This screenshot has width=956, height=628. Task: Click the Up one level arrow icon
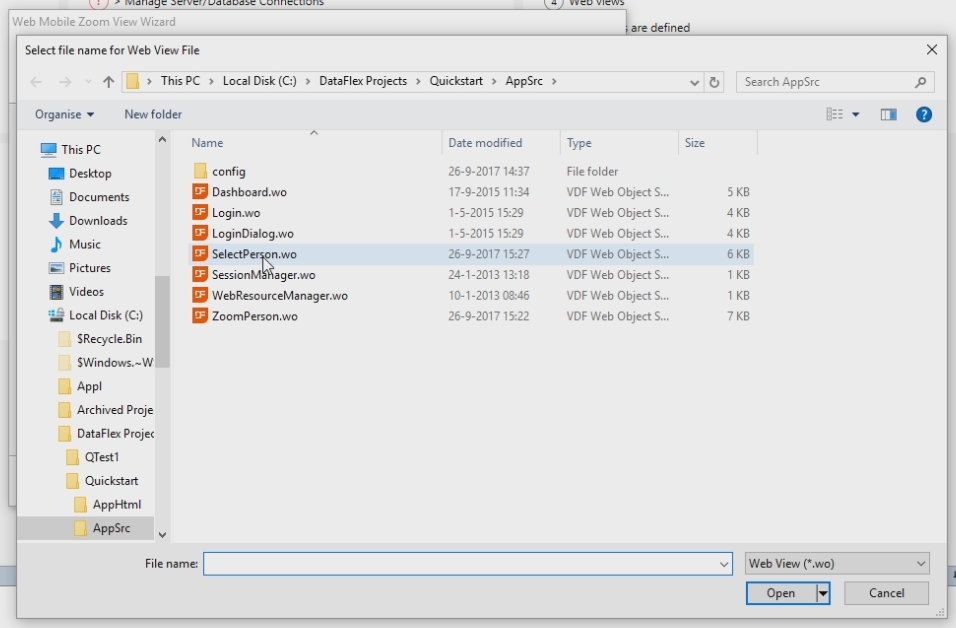(109, 82)
